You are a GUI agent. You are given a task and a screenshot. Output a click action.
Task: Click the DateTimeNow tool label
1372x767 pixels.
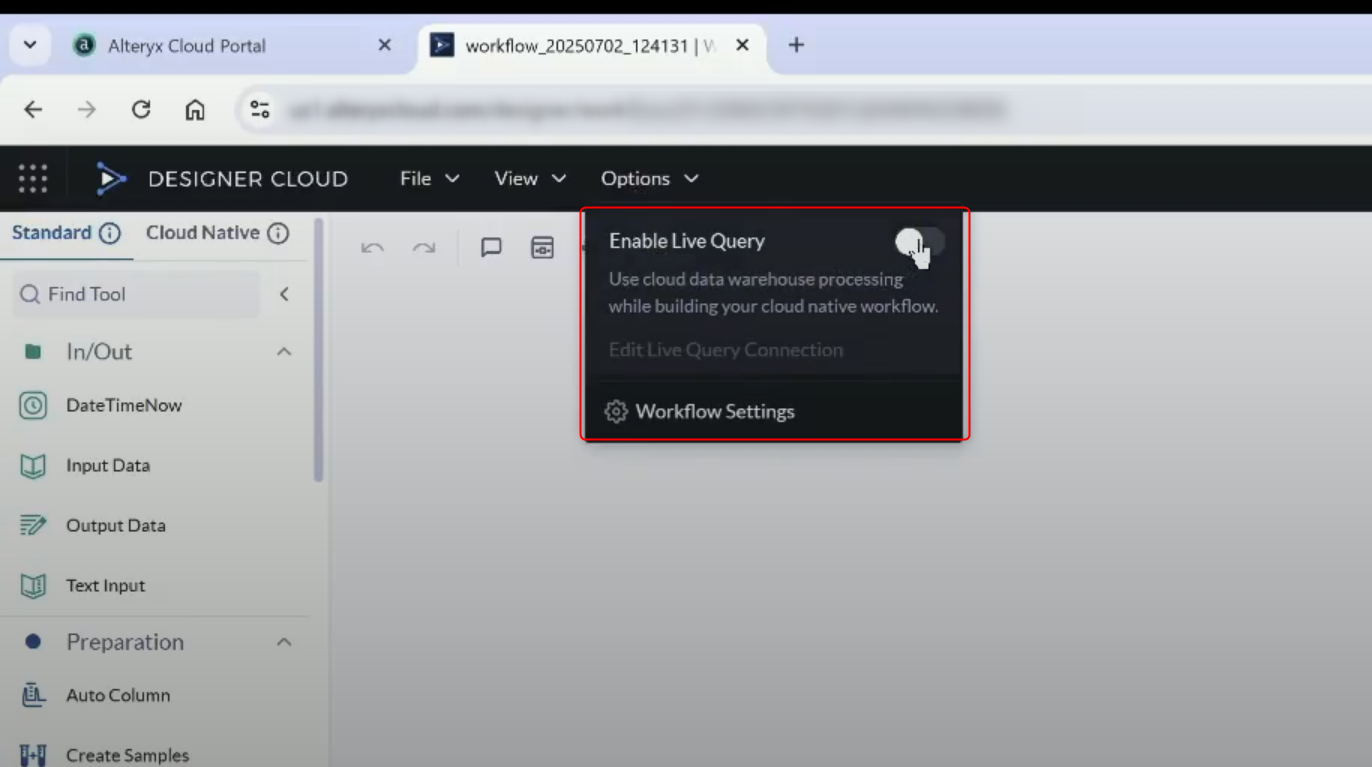pos(124,405)
